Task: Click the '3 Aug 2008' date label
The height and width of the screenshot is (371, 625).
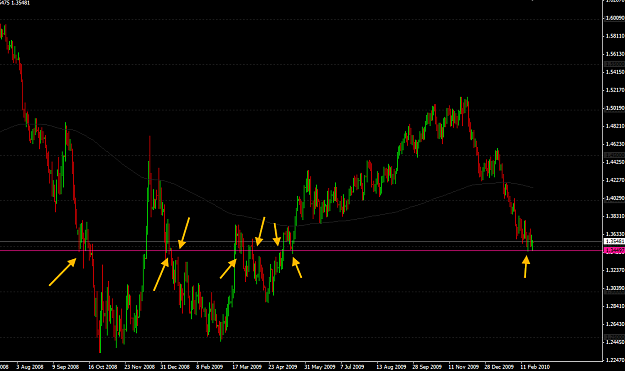Action: [x=29, y=367]
